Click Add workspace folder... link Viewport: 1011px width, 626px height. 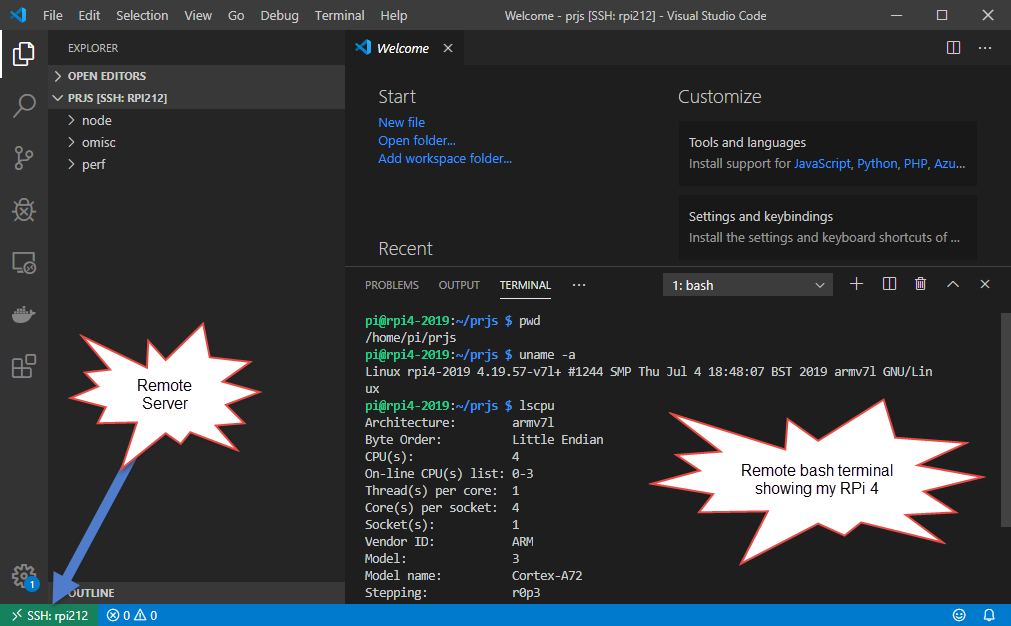[x=445, y=159]
